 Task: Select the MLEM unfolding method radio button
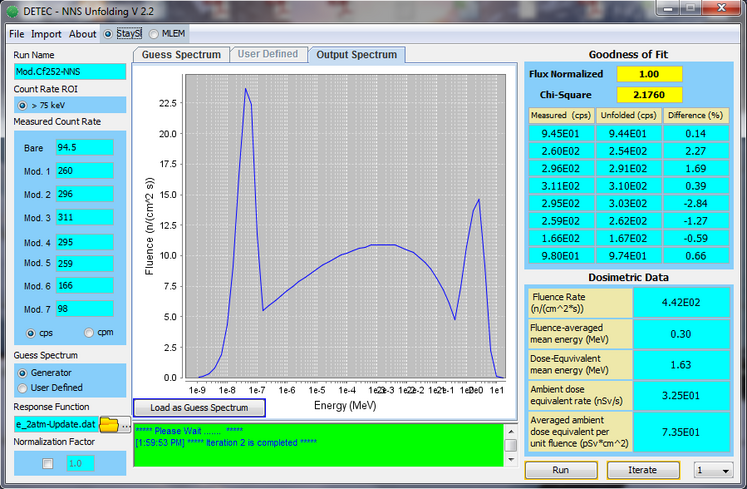pos(153,34)
